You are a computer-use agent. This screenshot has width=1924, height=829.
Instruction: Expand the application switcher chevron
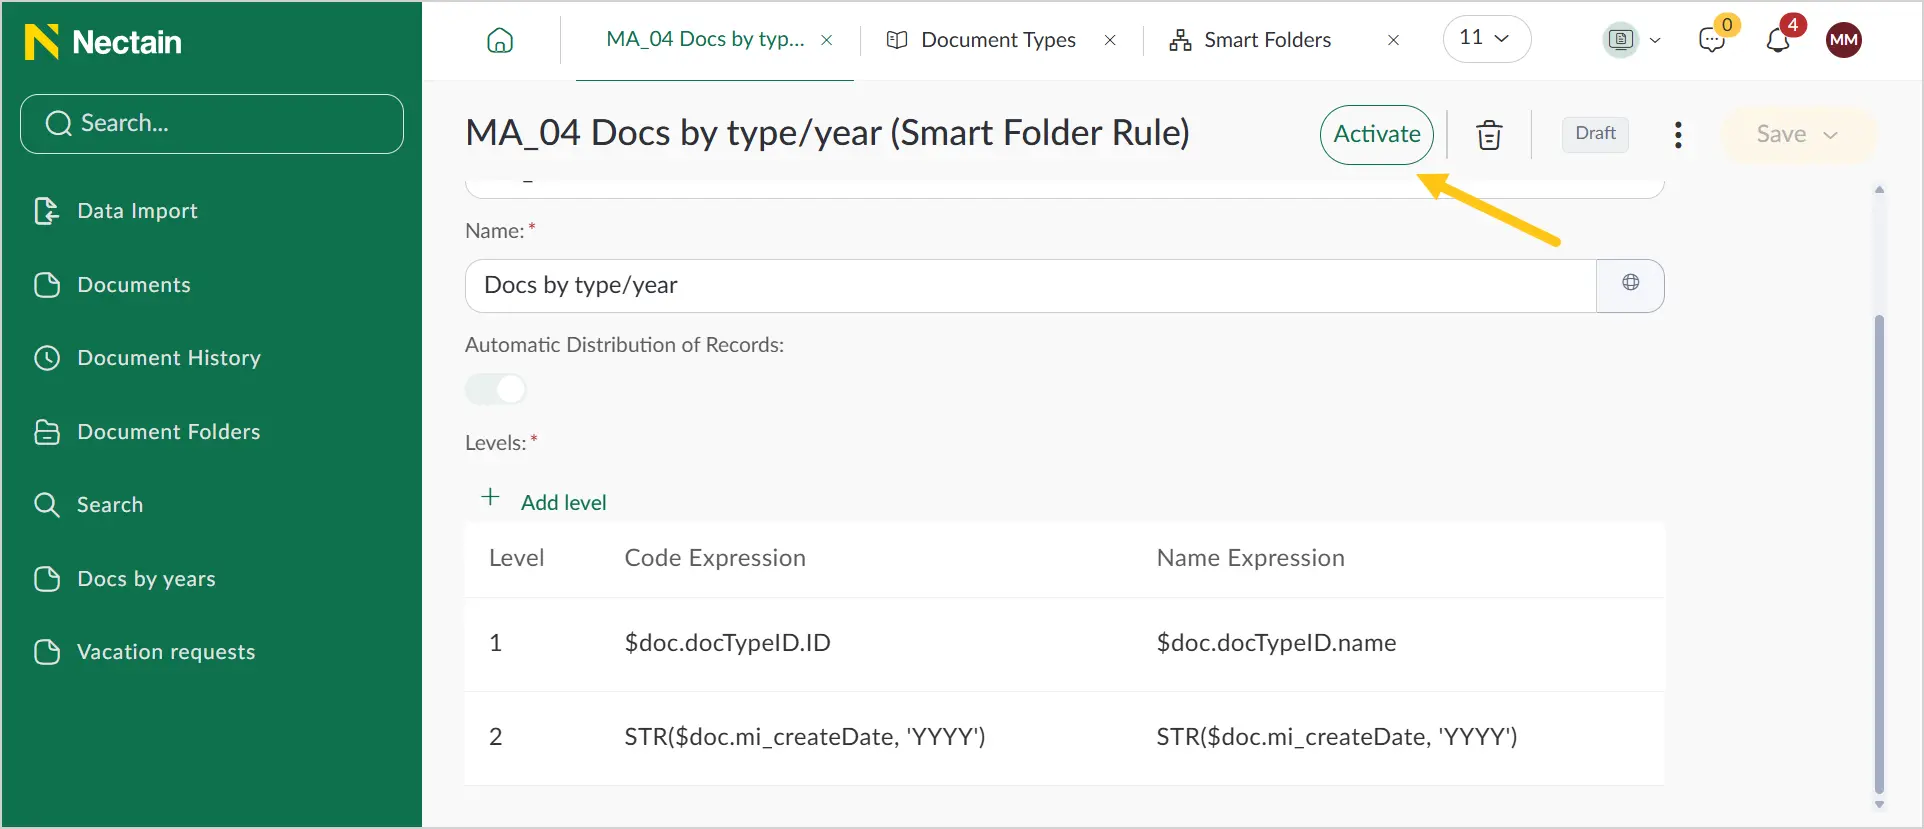click(x=1656, y=40)
